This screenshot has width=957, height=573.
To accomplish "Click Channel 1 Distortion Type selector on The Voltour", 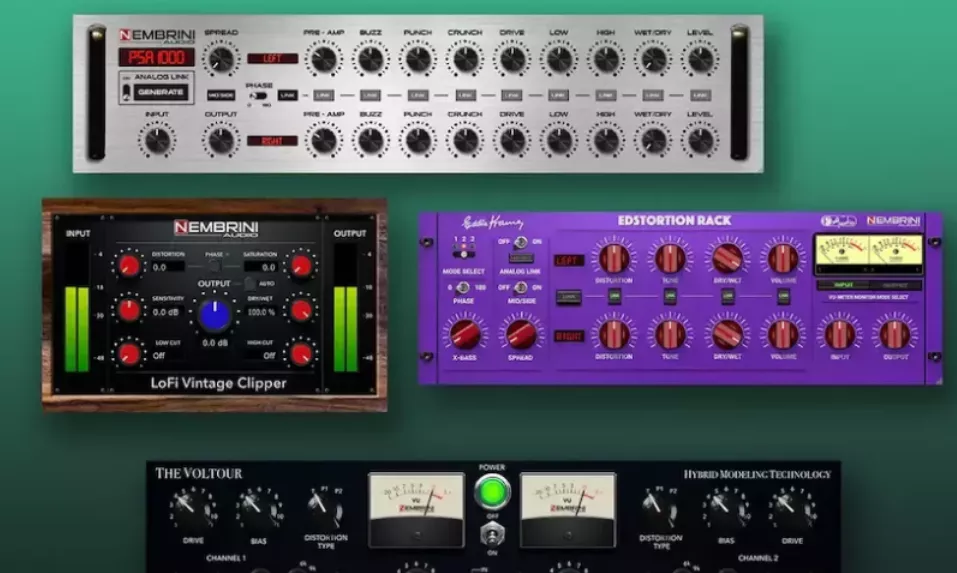I will pyautogui.click(x=325, y=509).
